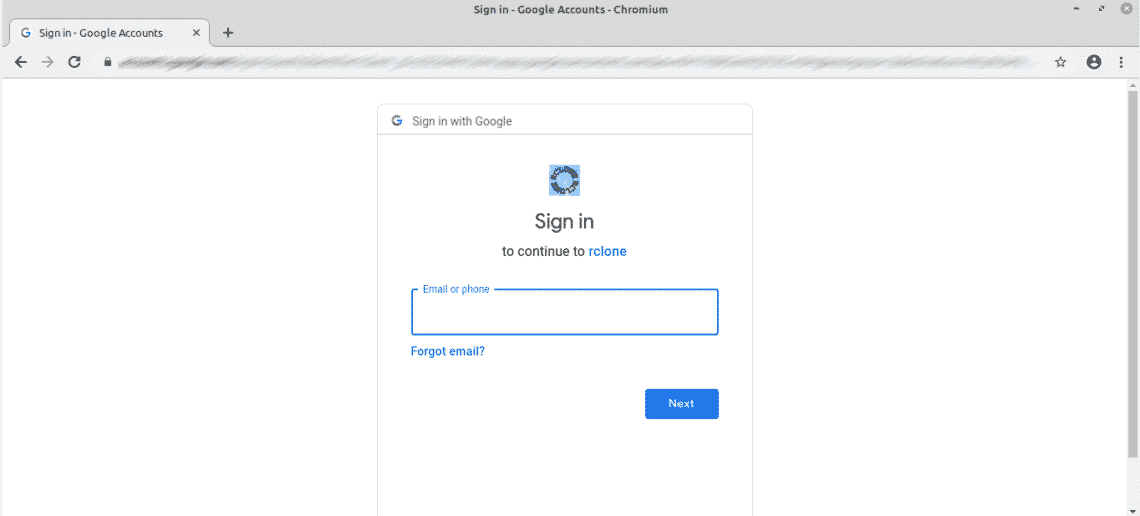Image resolution: width=1140 pixels, height=516 pixels.
Task: Click the padlock icon in address bar
Action: (108, 63)
